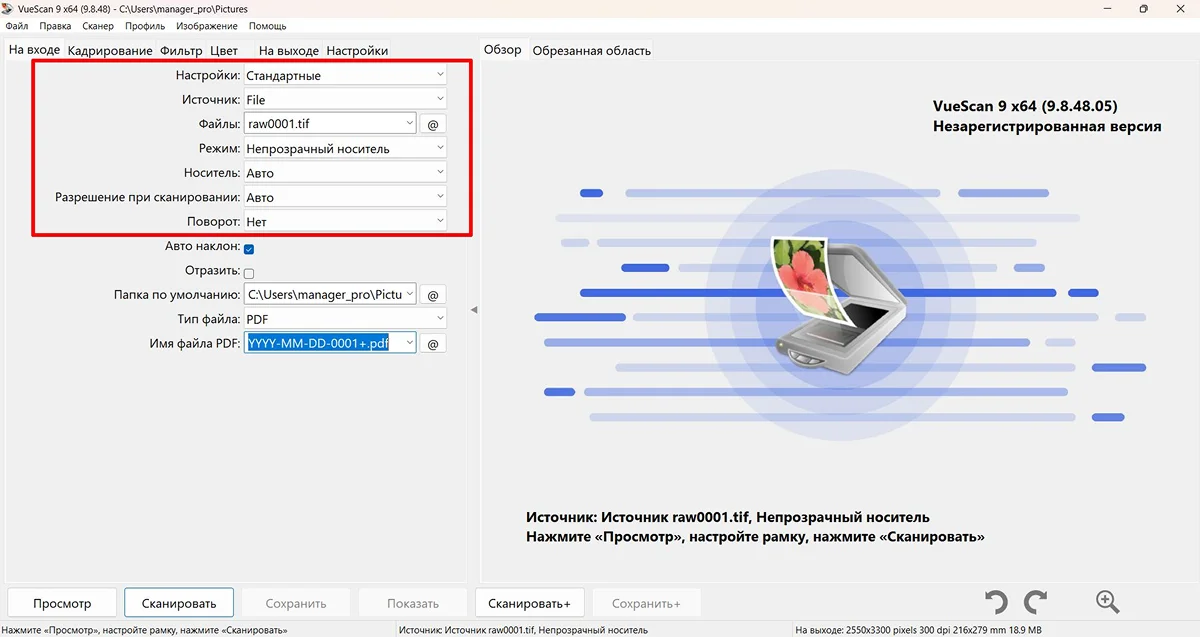Expand the Источник dropdown
The image size is (1200, 637).
345,99
